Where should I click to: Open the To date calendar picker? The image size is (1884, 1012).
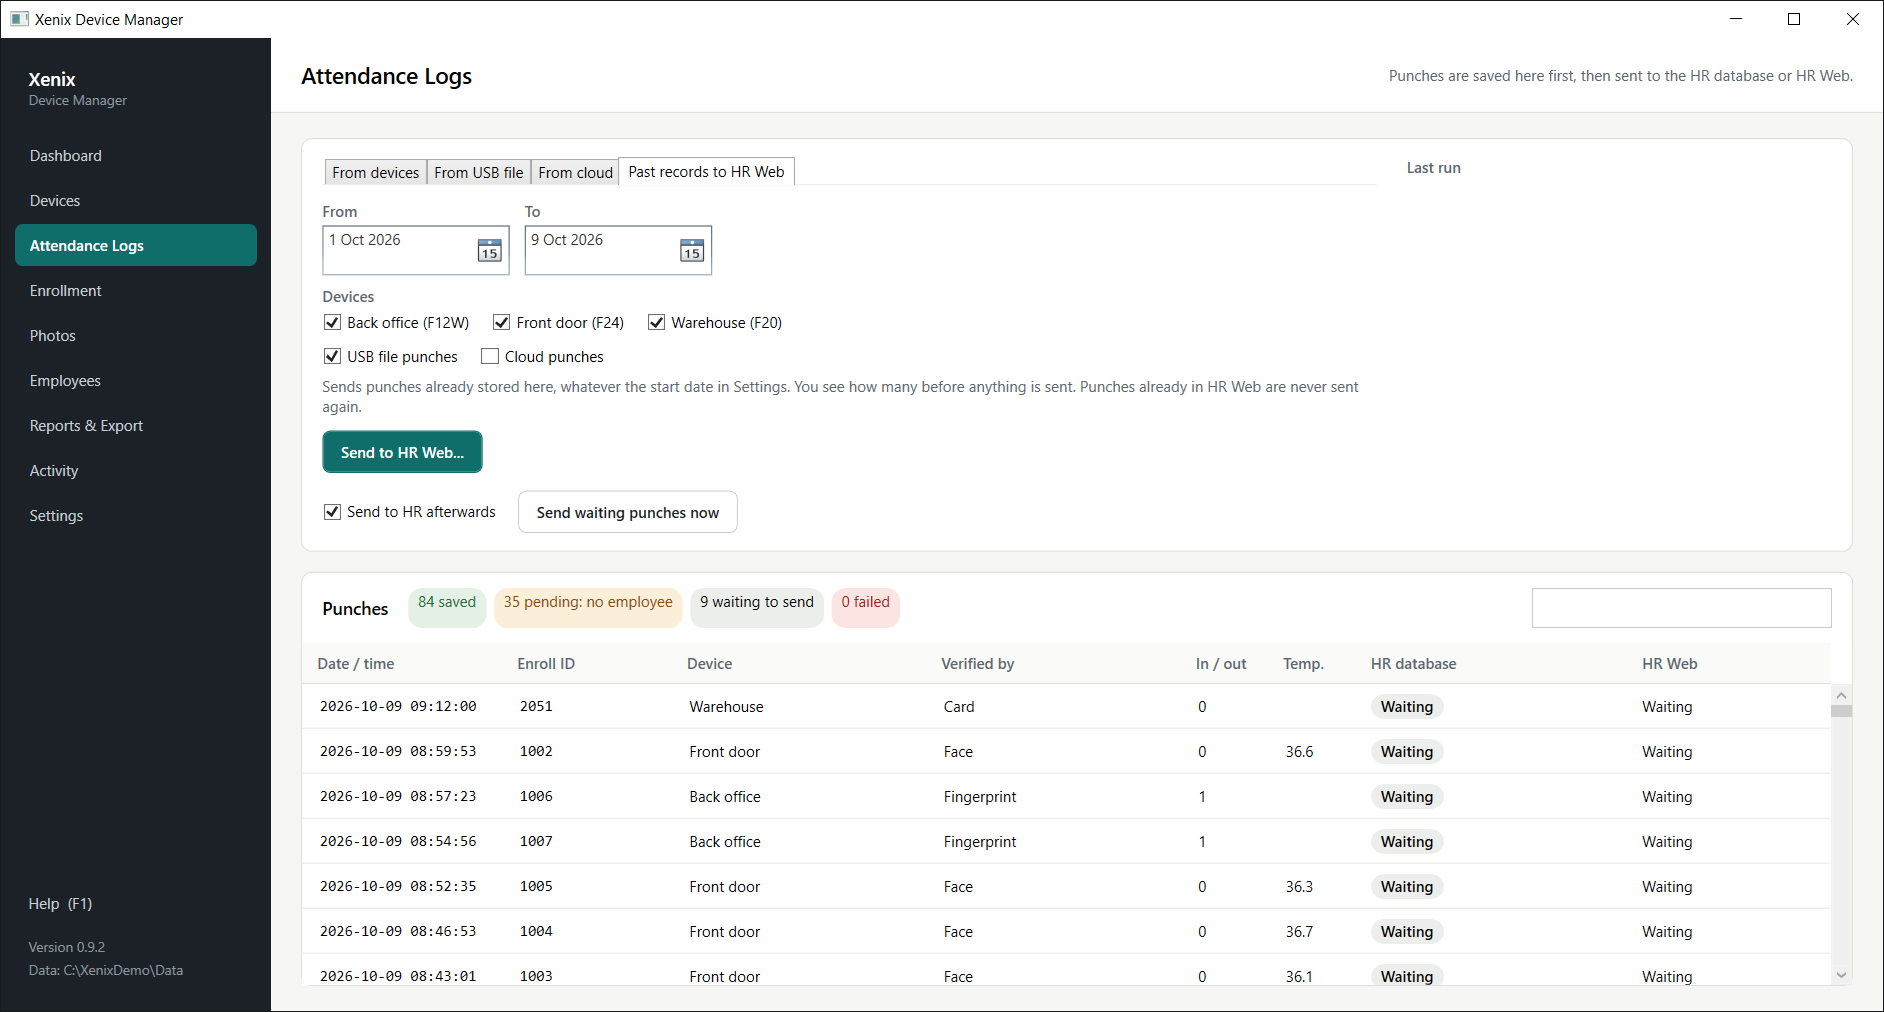point(691,250)
